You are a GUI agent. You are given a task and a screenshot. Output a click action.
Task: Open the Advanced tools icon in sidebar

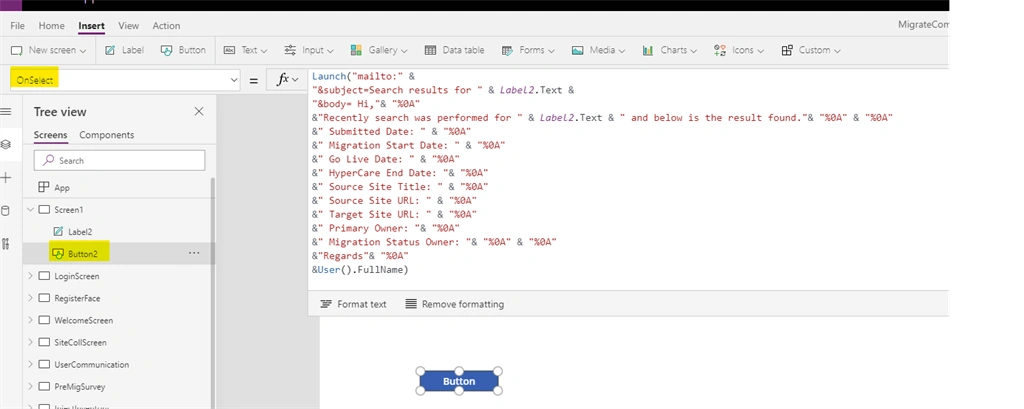coord(6,244)
